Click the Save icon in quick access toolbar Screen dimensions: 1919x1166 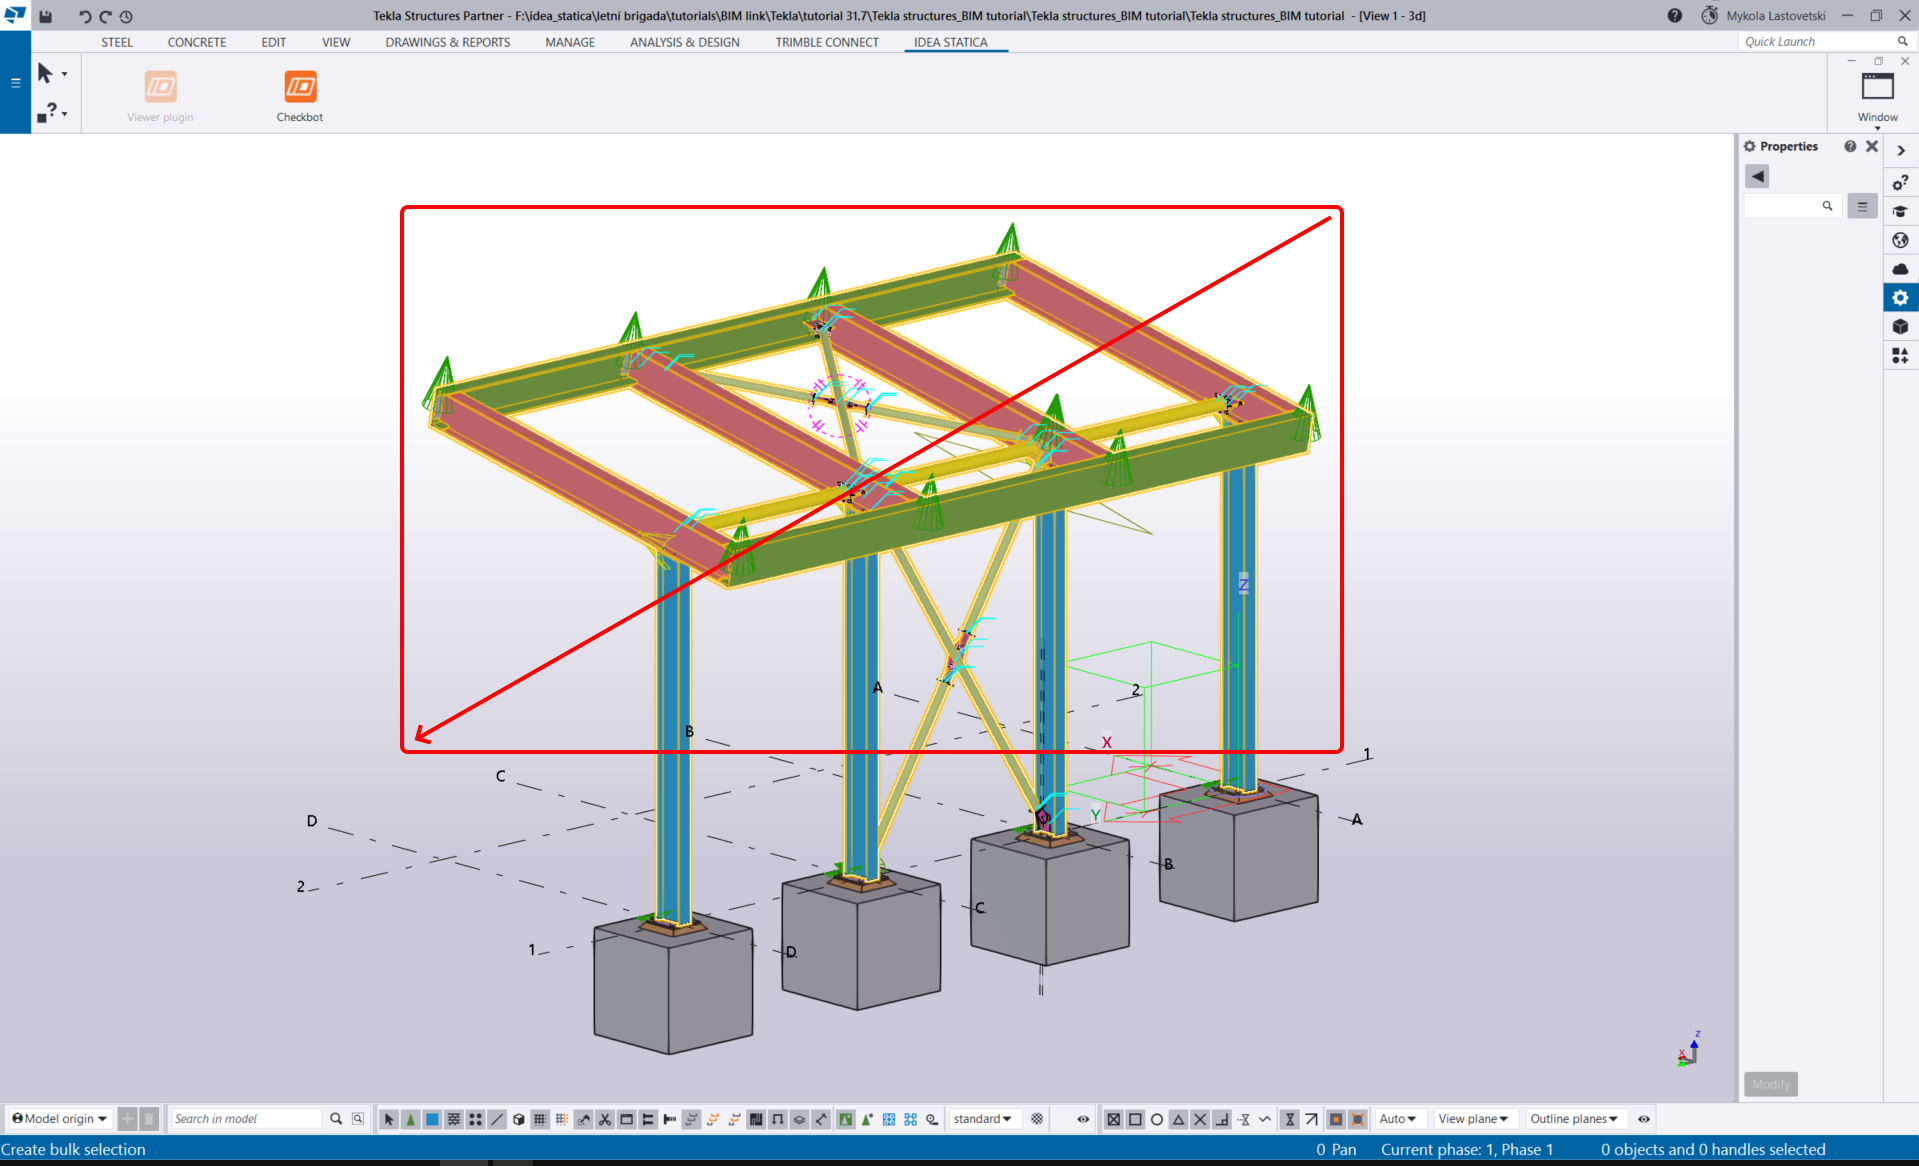click(45, 16)
